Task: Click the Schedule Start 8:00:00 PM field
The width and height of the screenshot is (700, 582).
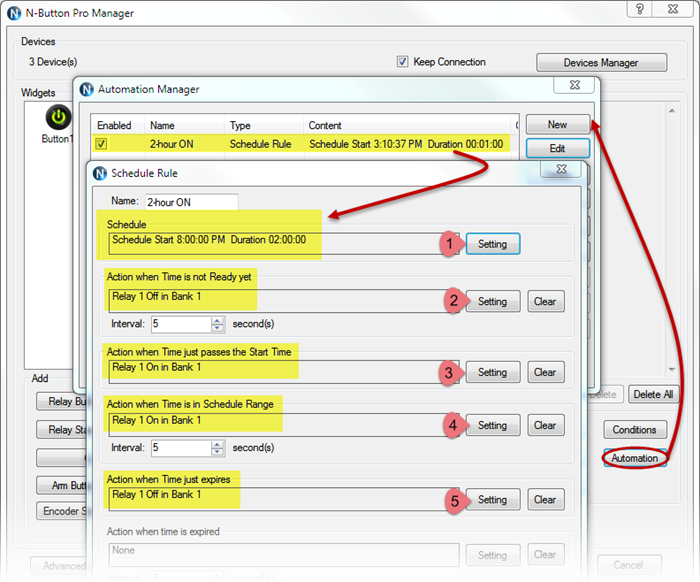Action: click(x=283, y=244)
